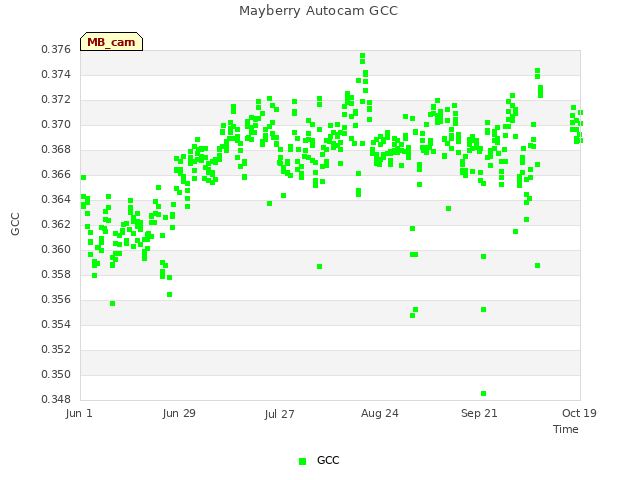Select the isolated data point near 0.3588 in early August
Screen dimensions: 640x480
click(x=320, y=267)
